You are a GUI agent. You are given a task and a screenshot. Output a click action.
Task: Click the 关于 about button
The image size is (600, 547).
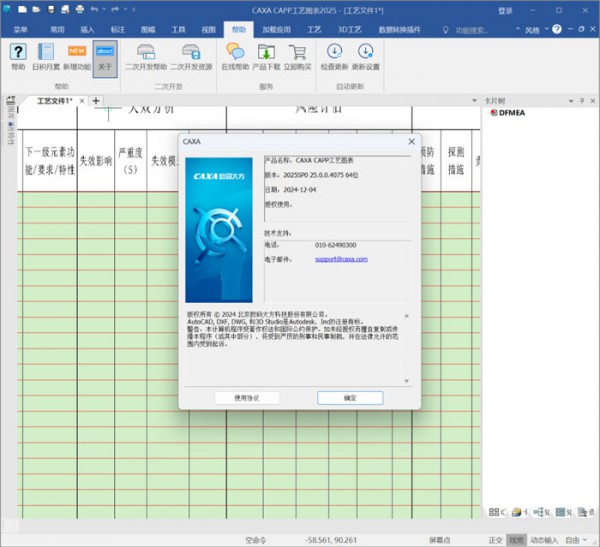coord(105,59)
